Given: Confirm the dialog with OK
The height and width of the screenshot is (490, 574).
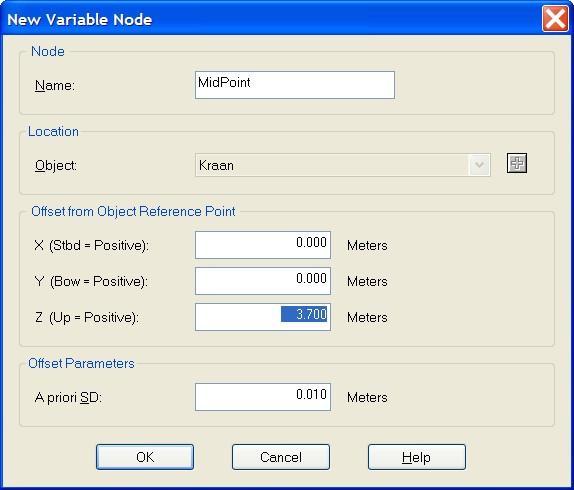Looking at the screenshot, I should point(145,457).
